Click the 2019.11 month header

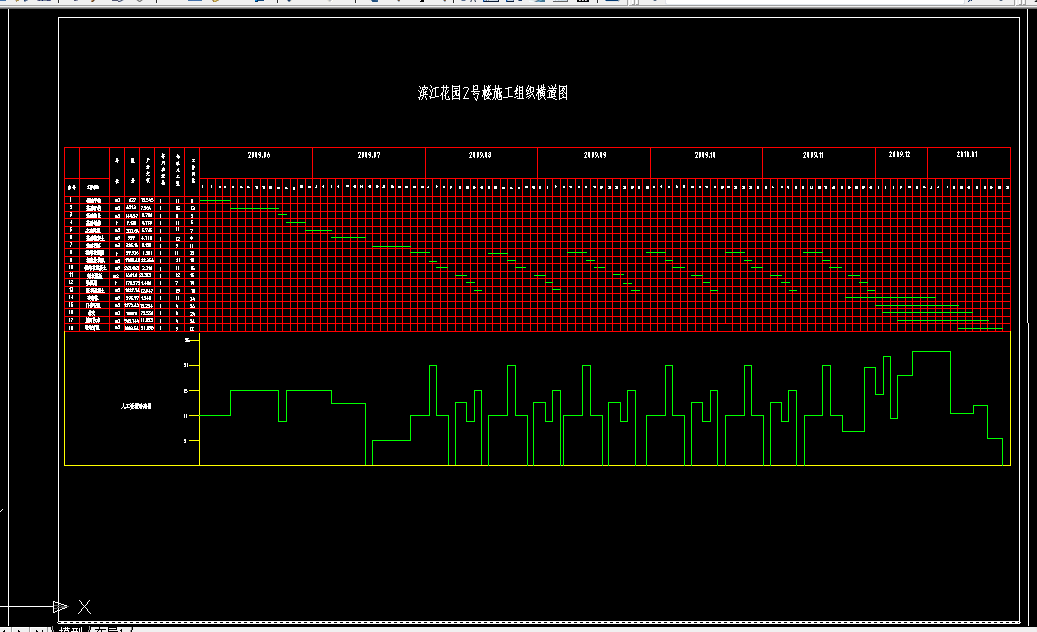[813, 155]
